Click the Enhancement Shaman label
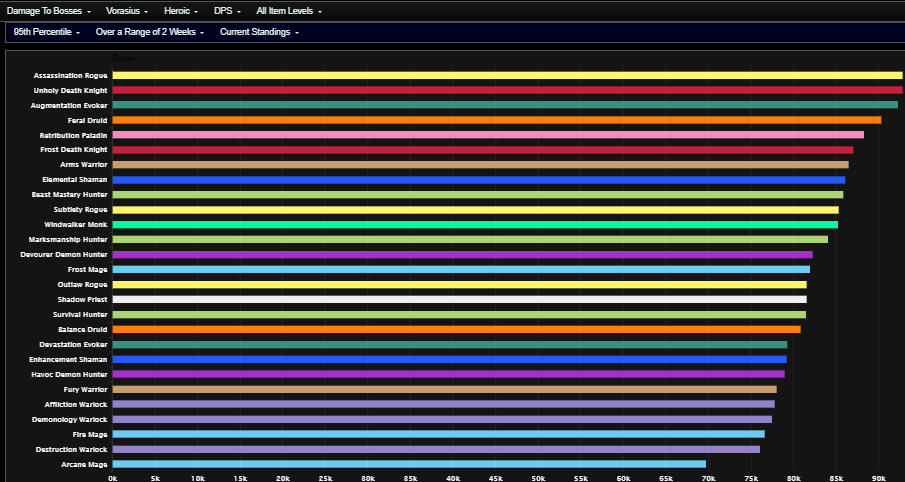Image resolution: width=905 pixels, height=482 pixels. [x=68, y=360]
